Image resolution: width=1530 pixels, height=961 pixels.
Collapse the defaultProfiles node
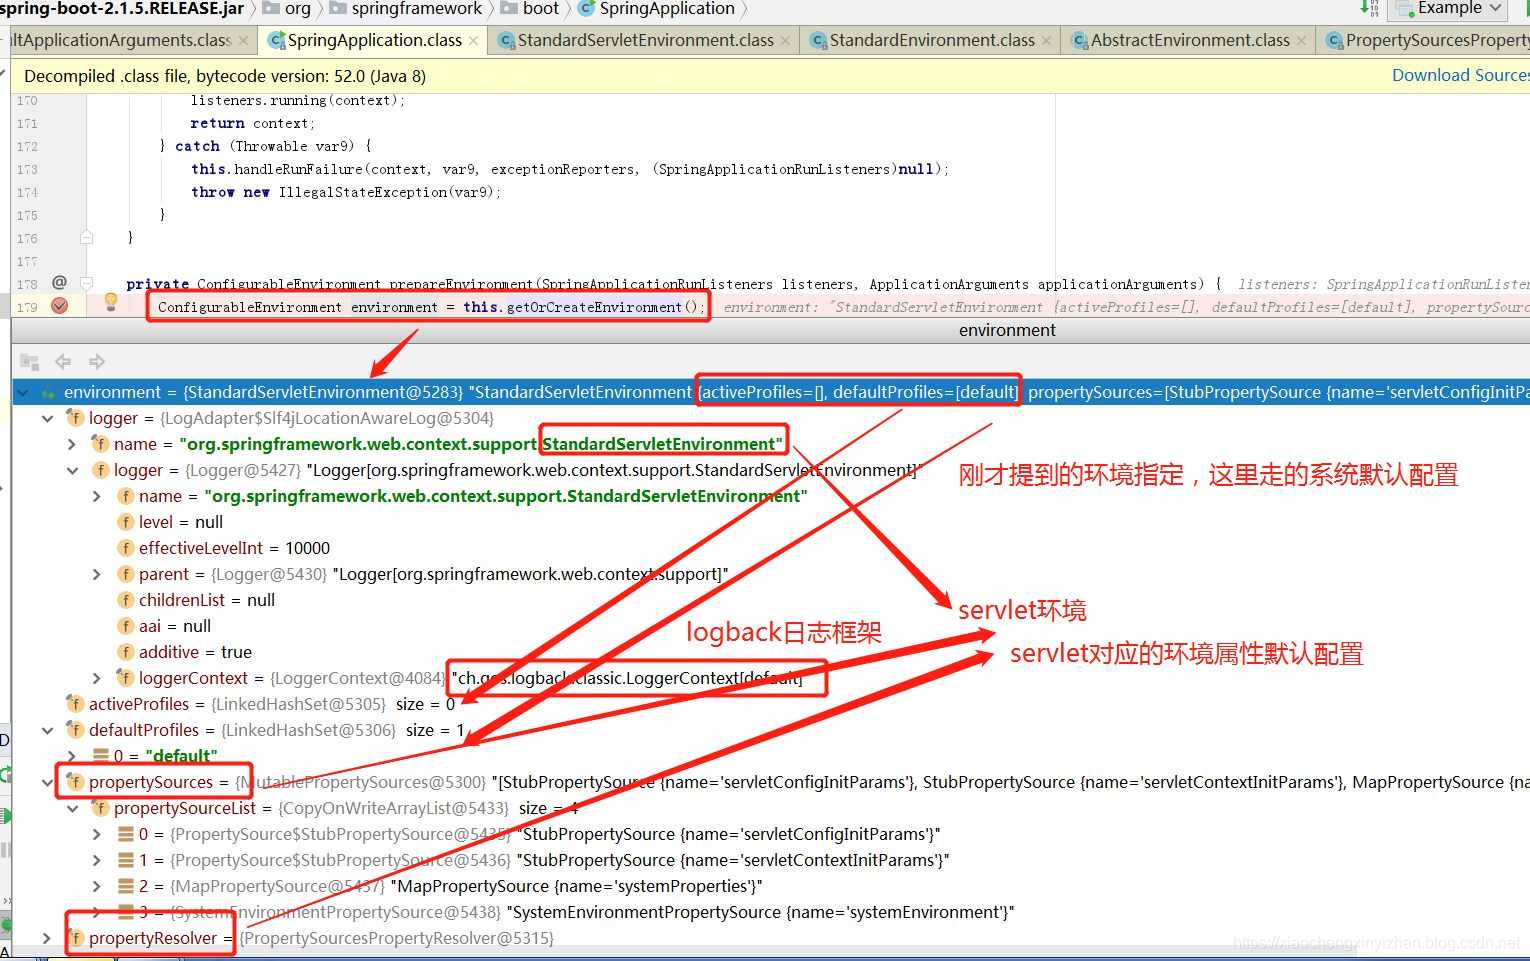click(x=47, y=730)
